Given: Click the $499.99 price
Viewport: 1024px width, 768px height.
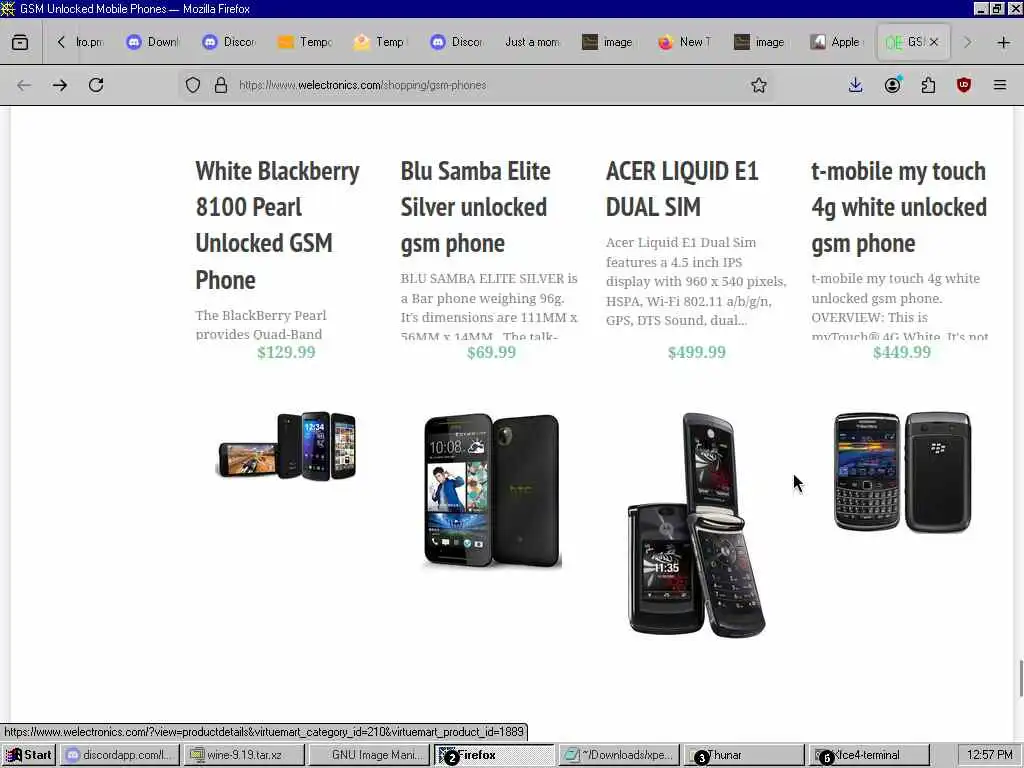Looking at the screenshot, I should pyautogui.click(x=697, y=353).
